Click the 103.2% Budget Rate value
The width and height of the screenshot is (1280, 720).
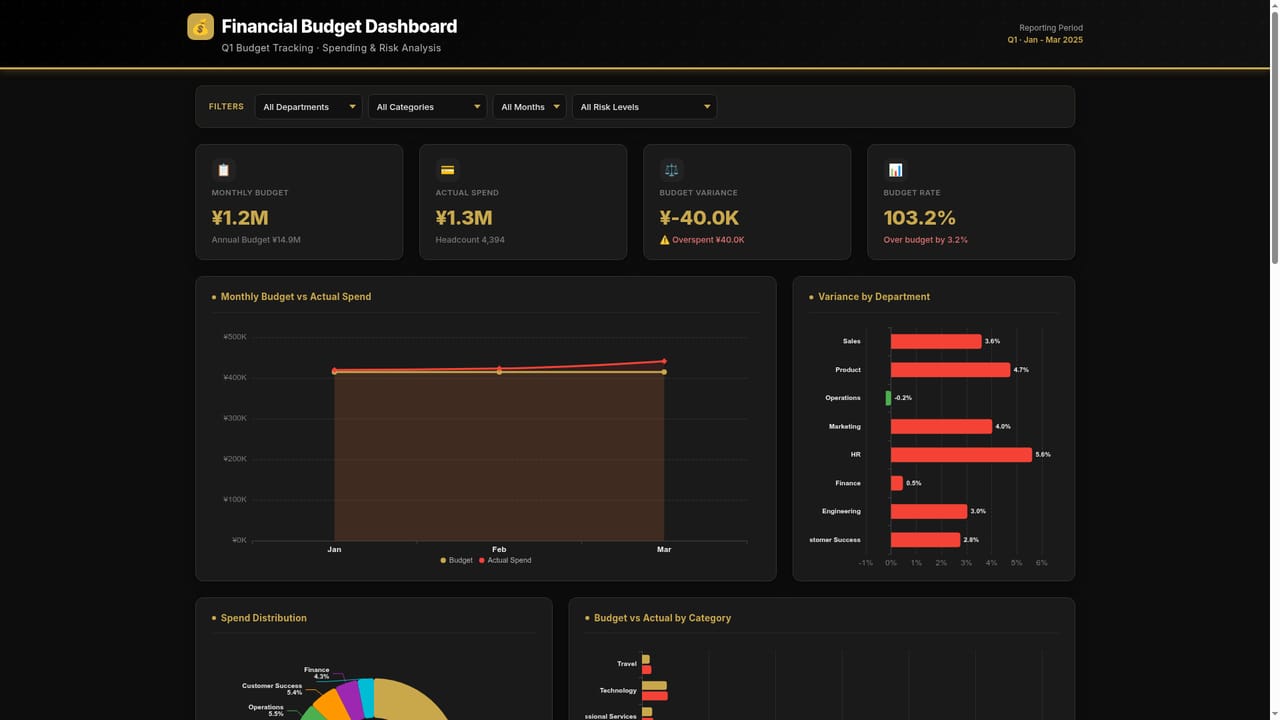pos(920,218)
